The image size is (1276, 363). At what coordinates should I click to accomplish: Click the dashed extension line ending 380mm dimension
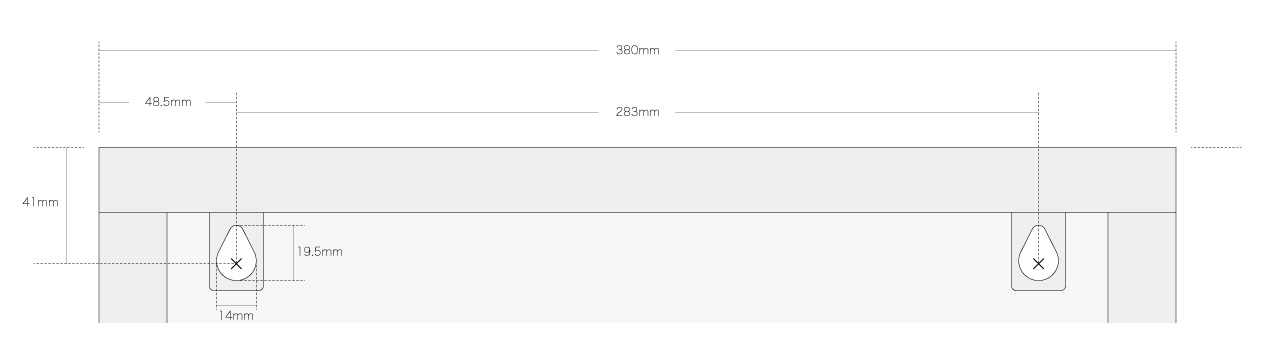1176,87
